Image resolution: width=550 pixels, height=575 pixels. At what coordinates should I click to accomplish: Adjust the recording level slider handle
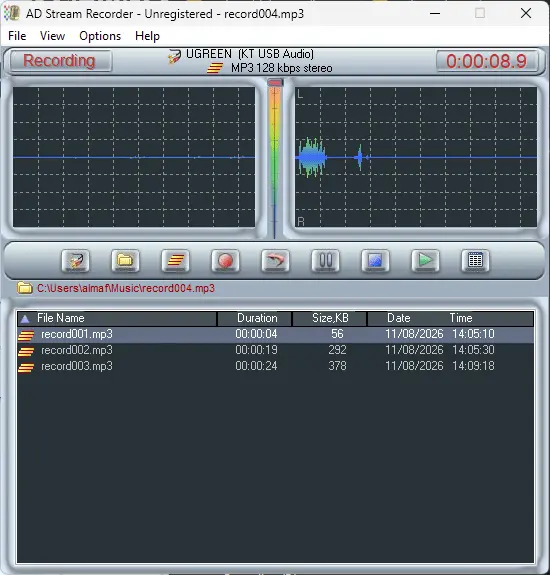[275, 83]
